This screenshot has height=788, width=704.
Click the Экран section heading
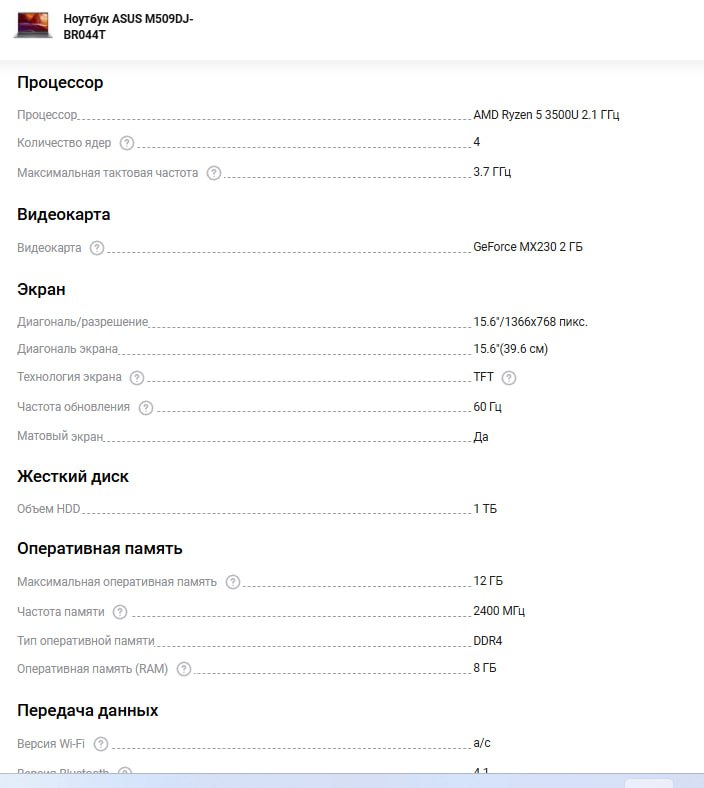[x=41, y=290]
